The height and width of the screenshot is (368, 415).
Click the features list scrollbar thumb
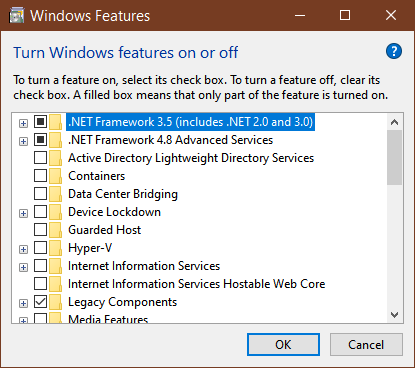(395, 157)
